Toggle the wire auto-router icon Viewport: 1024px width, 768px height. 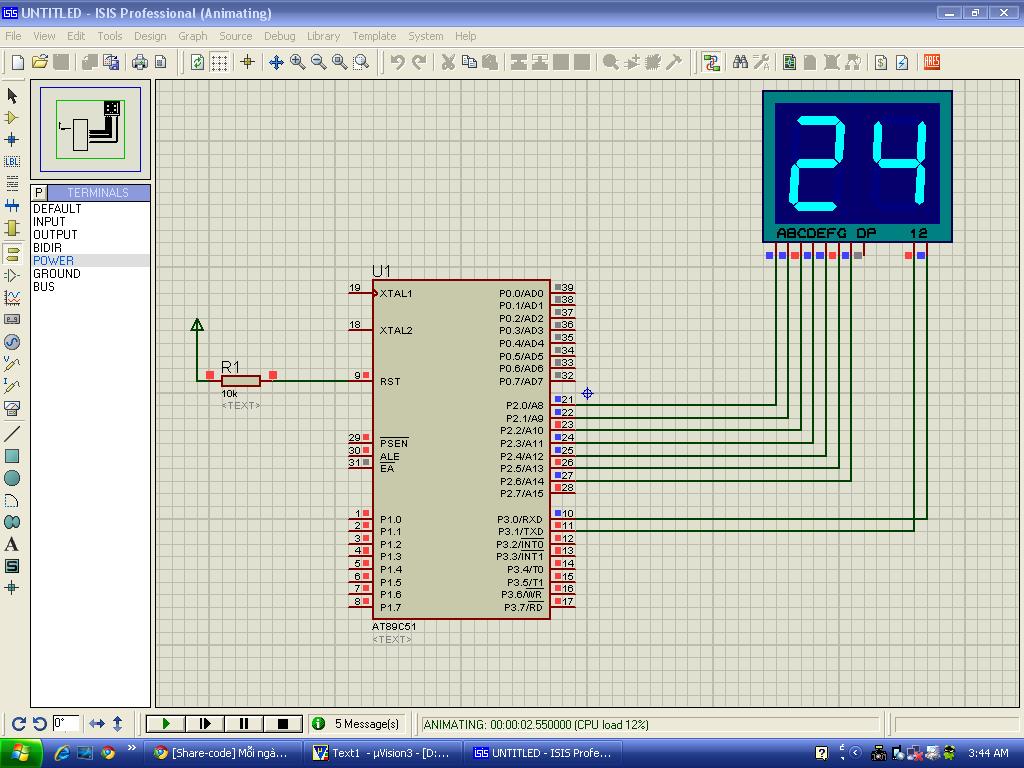coord(711,62)
